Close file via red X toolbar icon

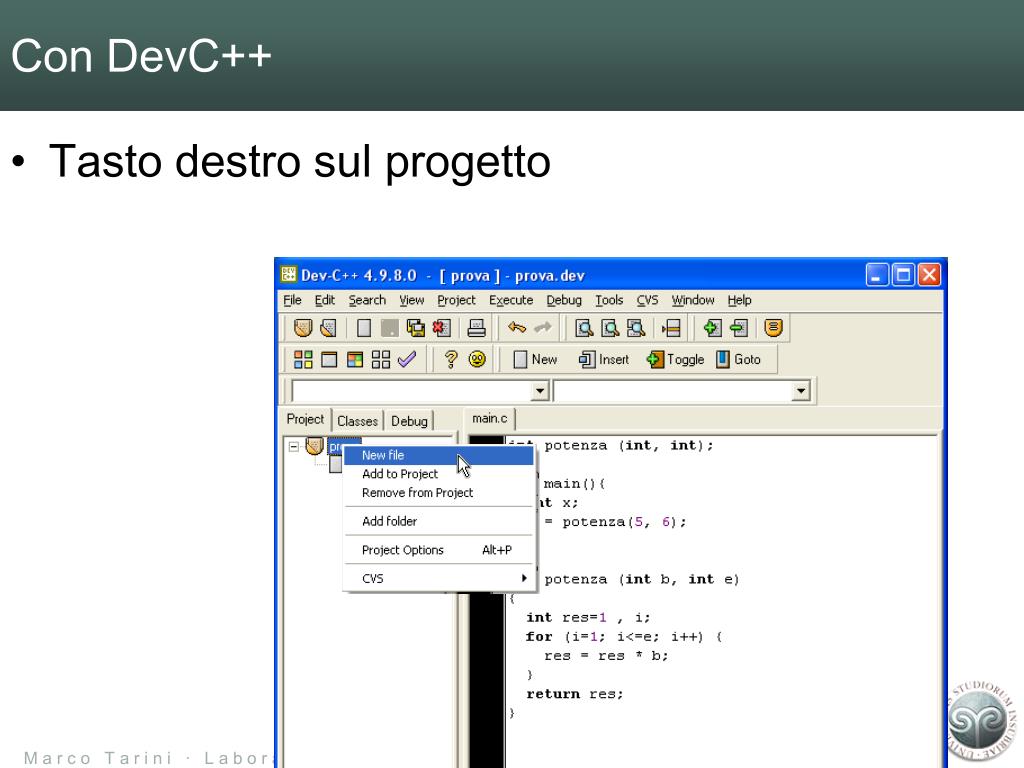pos(441,328)
